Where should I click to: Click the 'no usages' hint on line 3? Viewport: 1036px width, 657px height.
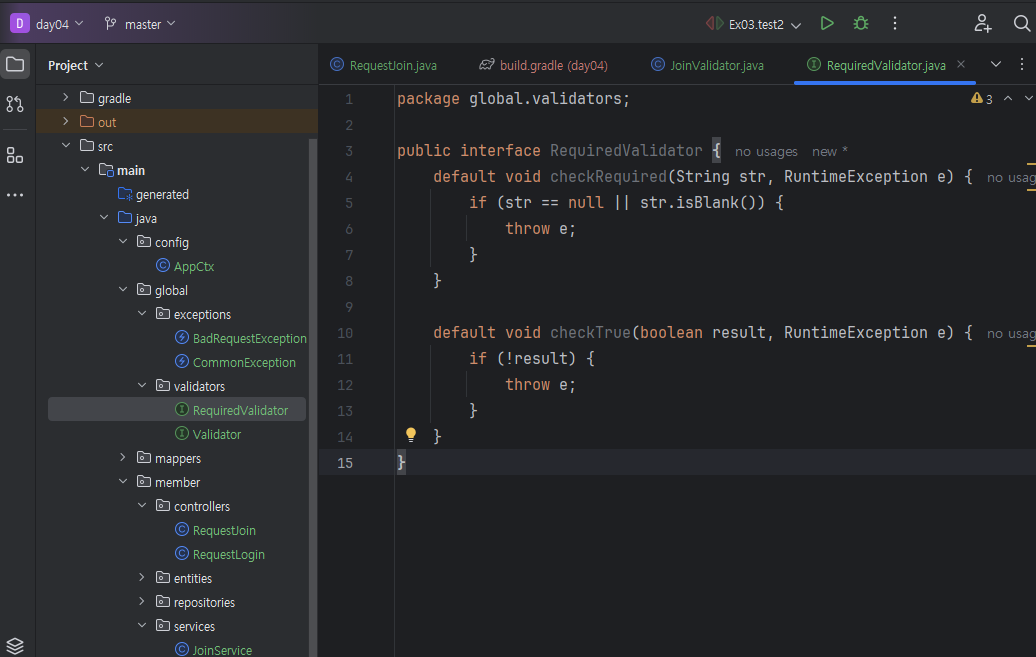766,151
